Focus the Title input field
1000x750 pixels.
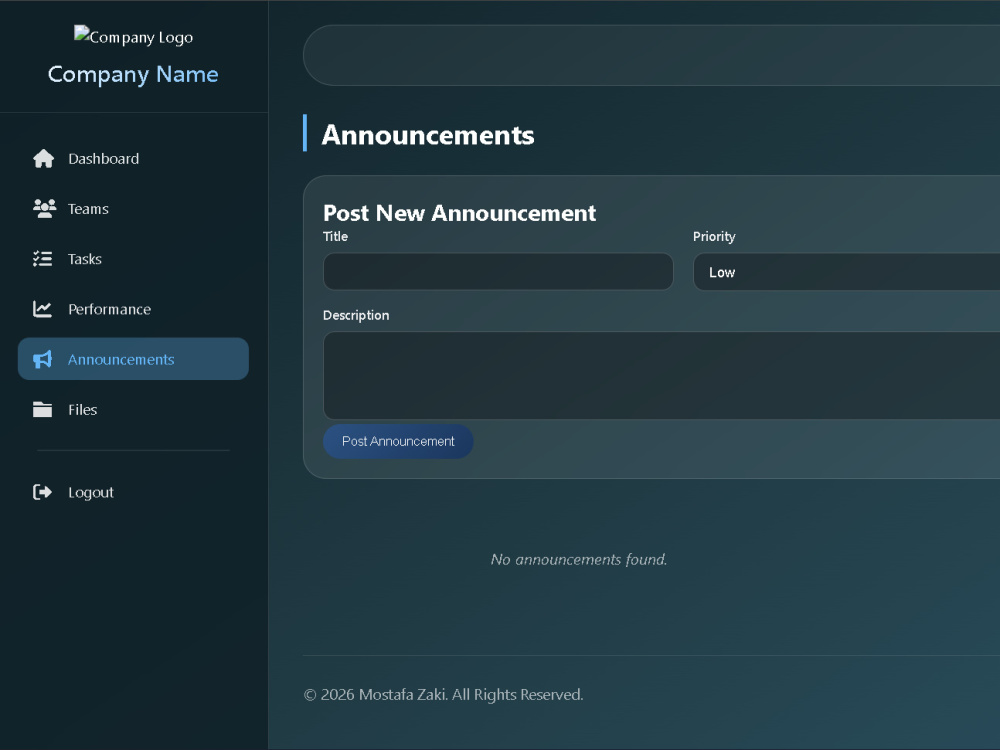(x=498, y=272)
